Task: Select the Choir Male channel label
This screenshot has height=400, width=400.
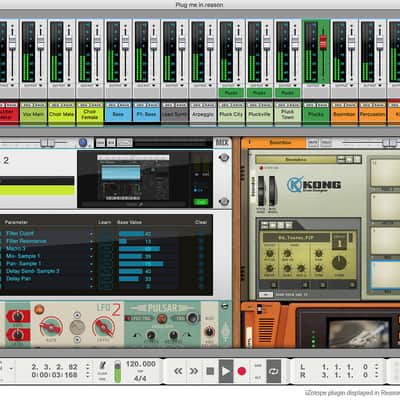Action: [x=61, y=114]
